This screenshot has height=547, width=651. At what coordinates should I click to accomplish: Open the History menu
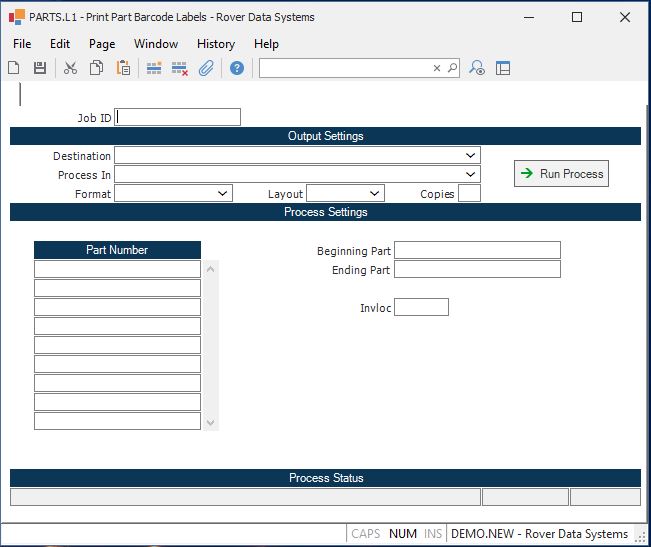click(215, 44)
